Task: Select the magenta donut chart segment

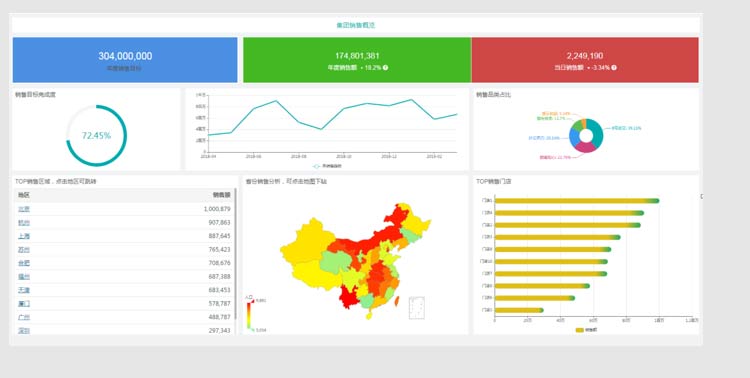Action: (585, 148)
